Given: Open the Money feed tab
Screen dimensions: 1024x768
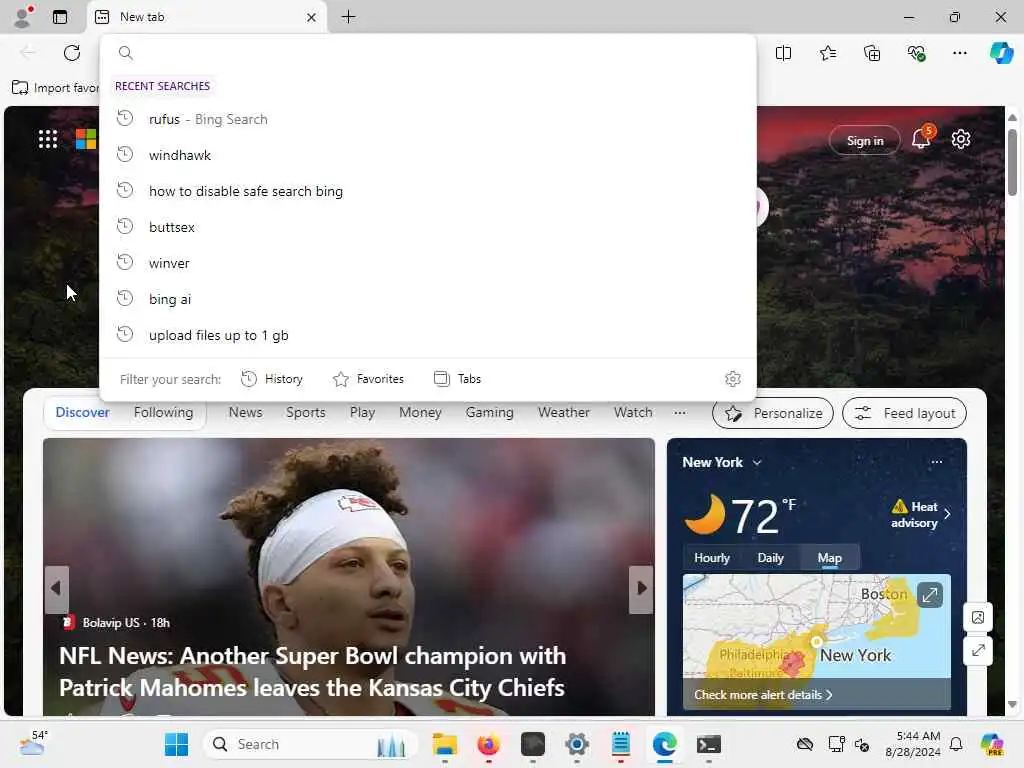Looking at the screenshot, I should coord(420,412).
